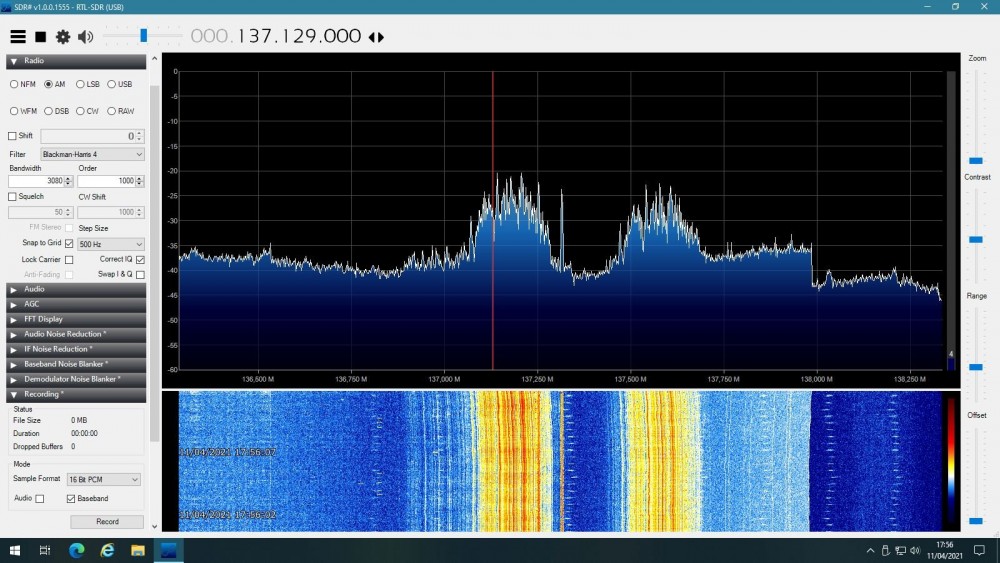Select NFM demodulation mode
This screenshot has width=1000, height=563.
pos(14,84)
